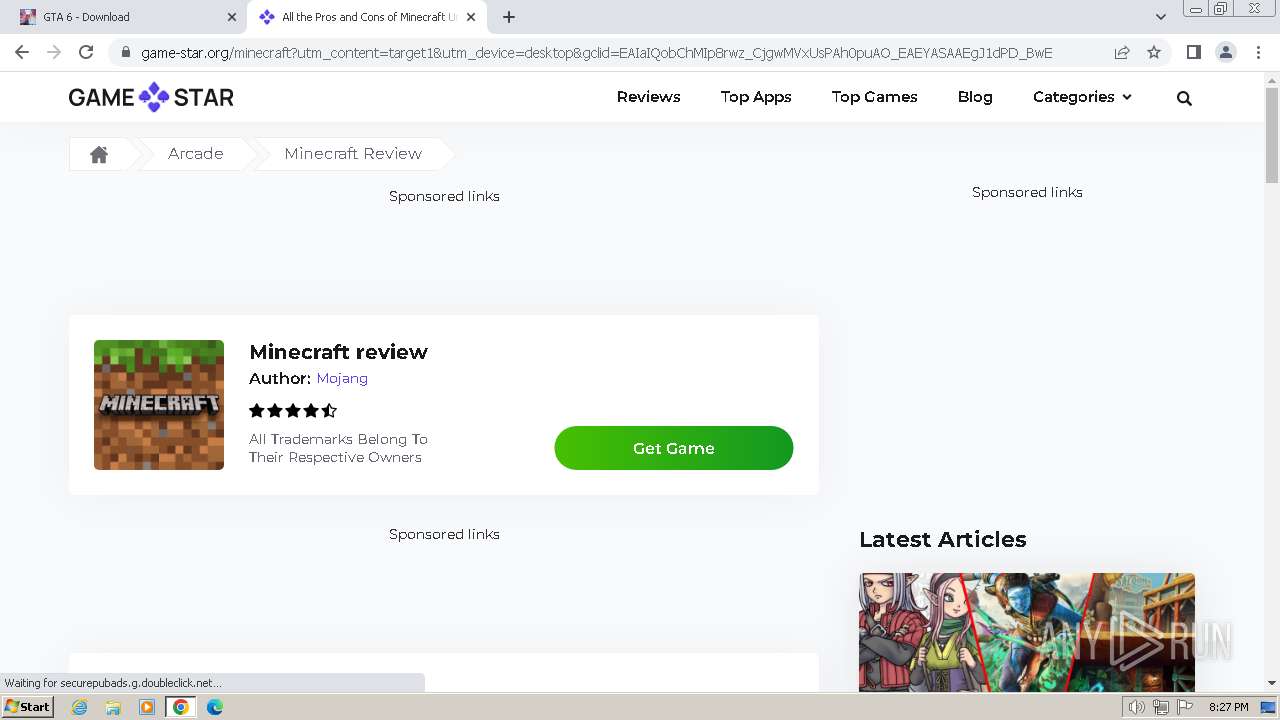Reload the current page
Image resolution: width=1280 pixels, height=720 pixels.
coord(86,52)
